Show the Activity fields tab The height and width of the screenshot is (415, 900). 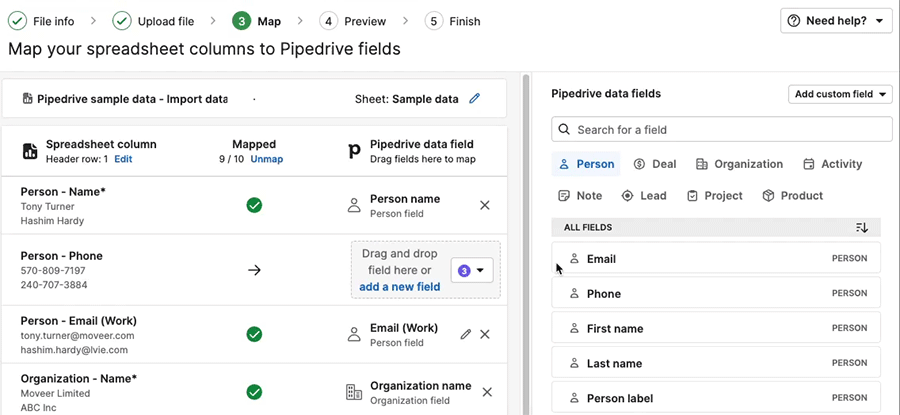[832, 164]
